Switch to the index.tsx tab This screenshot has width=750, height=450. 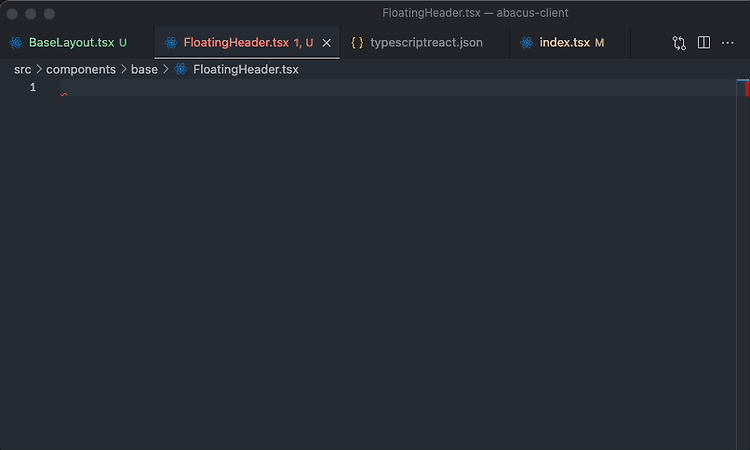(x=570, y=43)
